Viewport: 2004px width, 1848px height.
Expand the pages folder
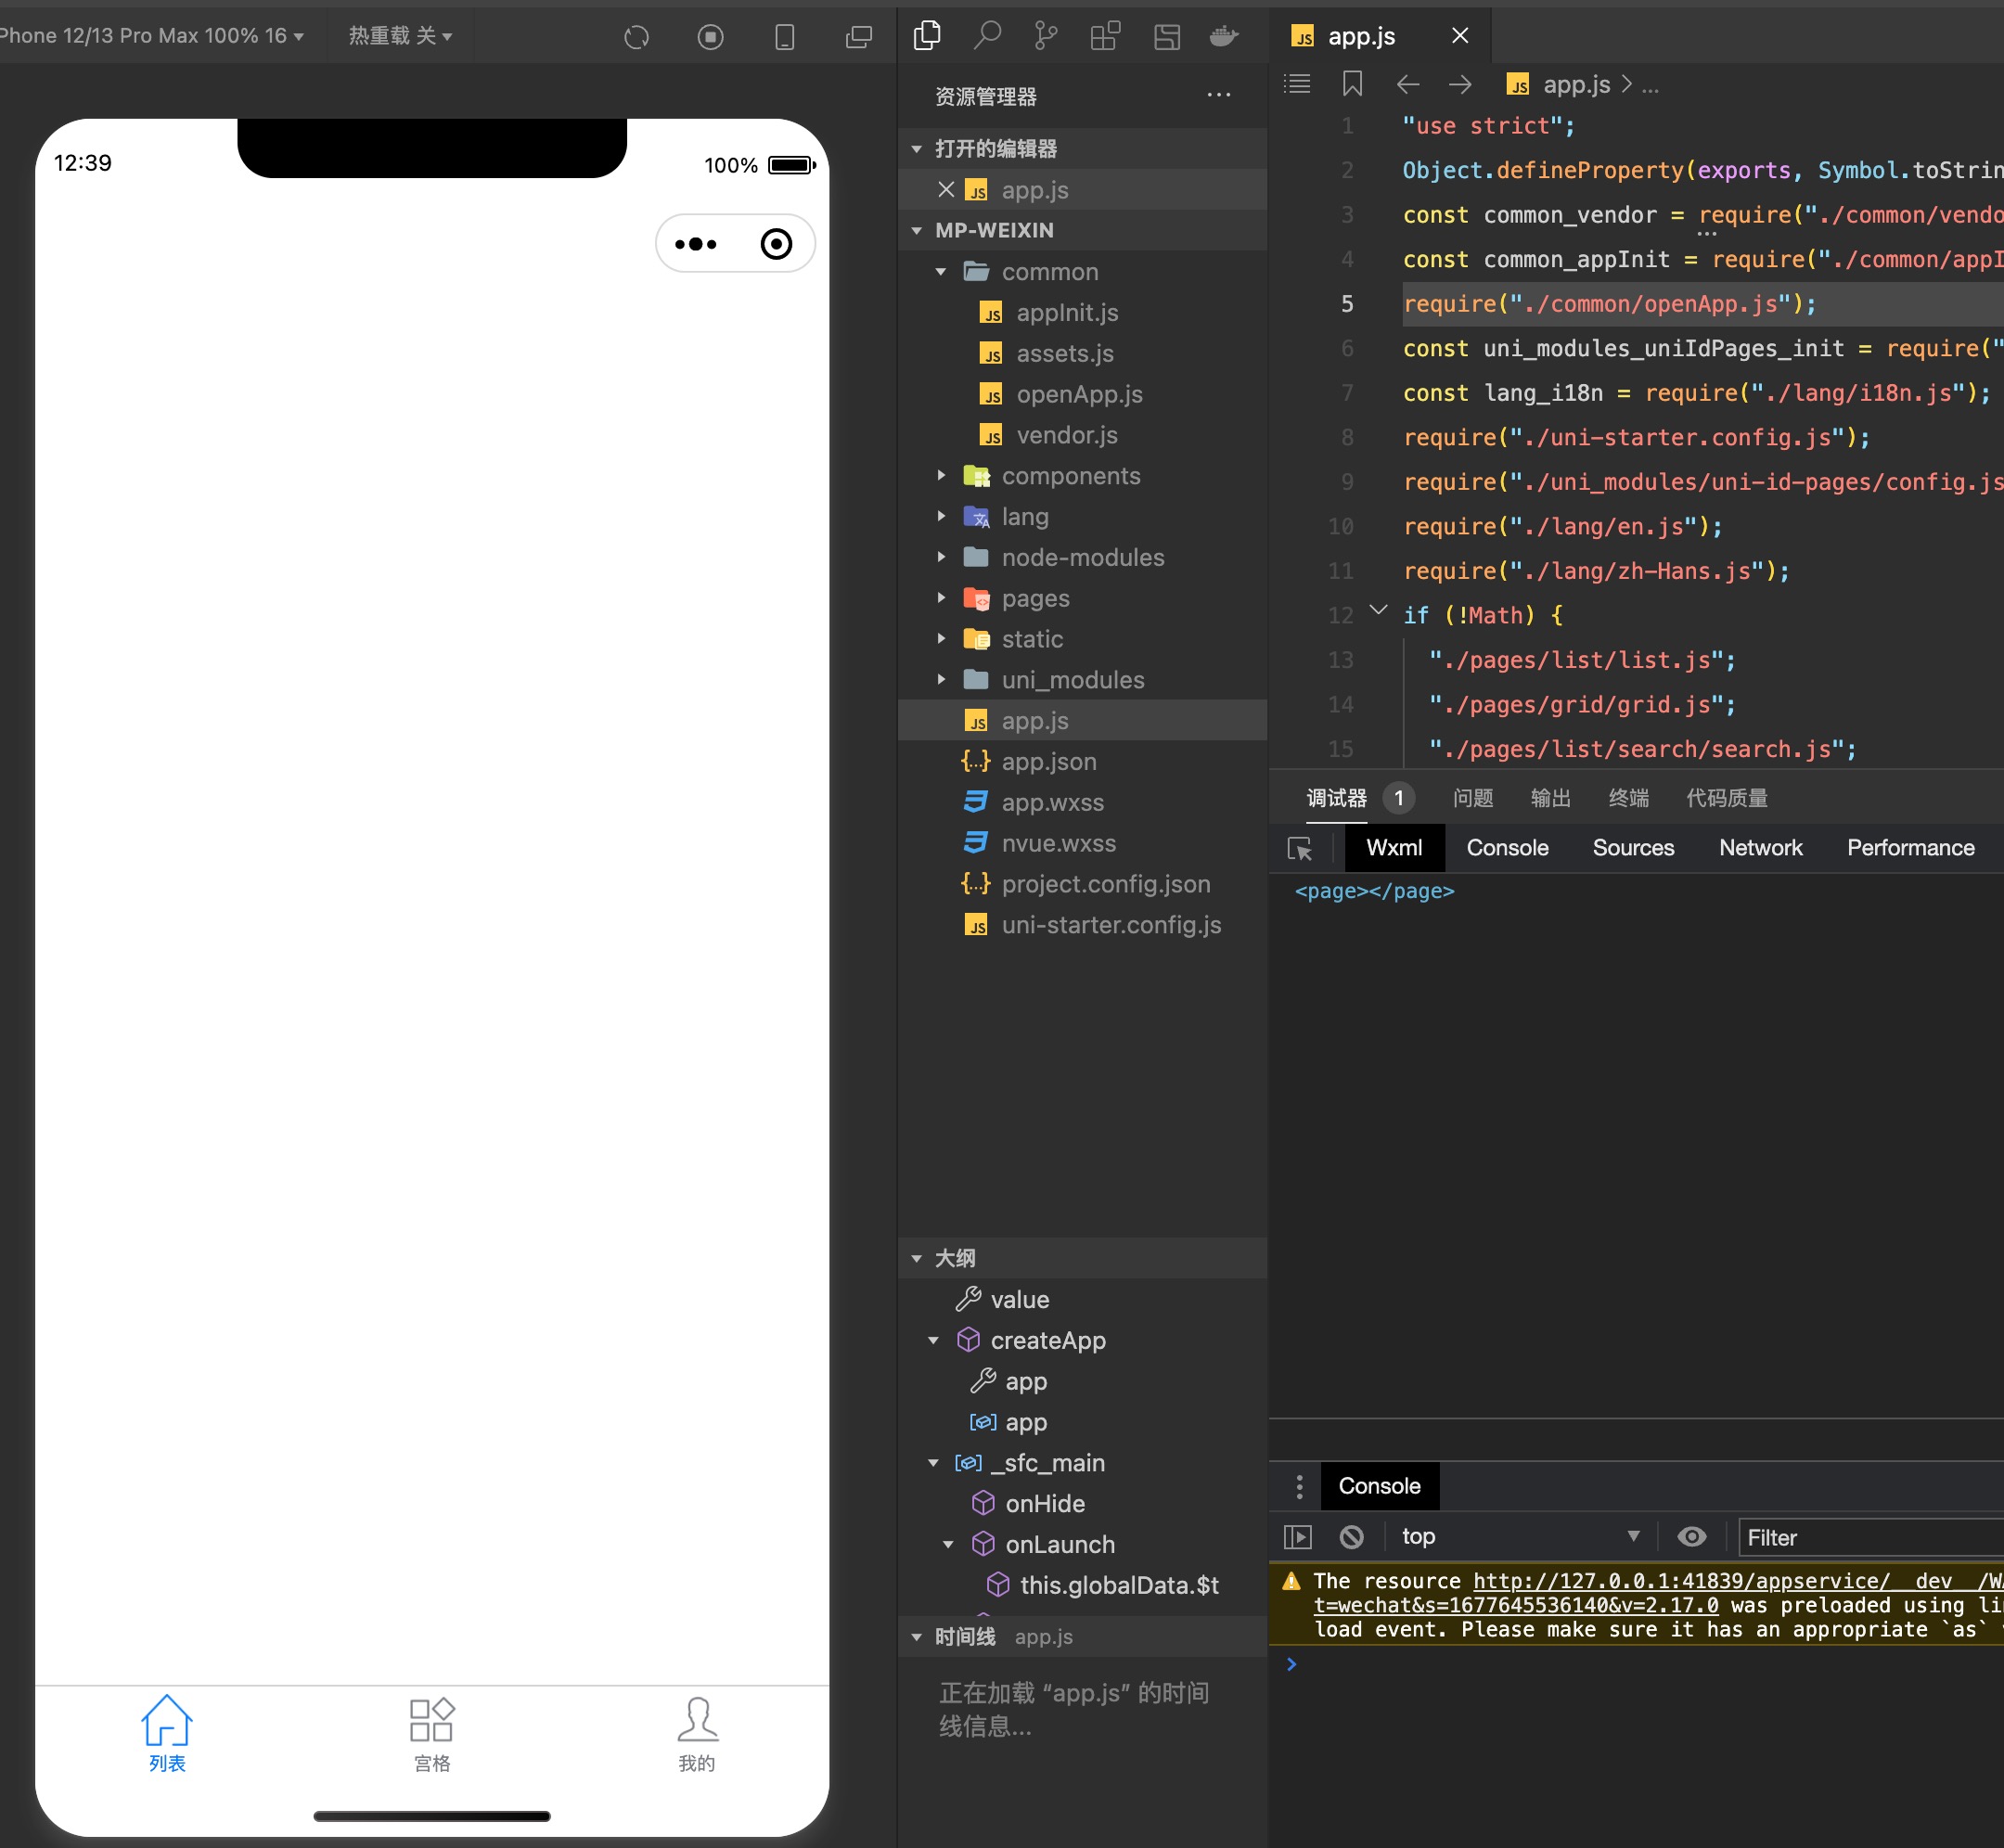(940, 598)
